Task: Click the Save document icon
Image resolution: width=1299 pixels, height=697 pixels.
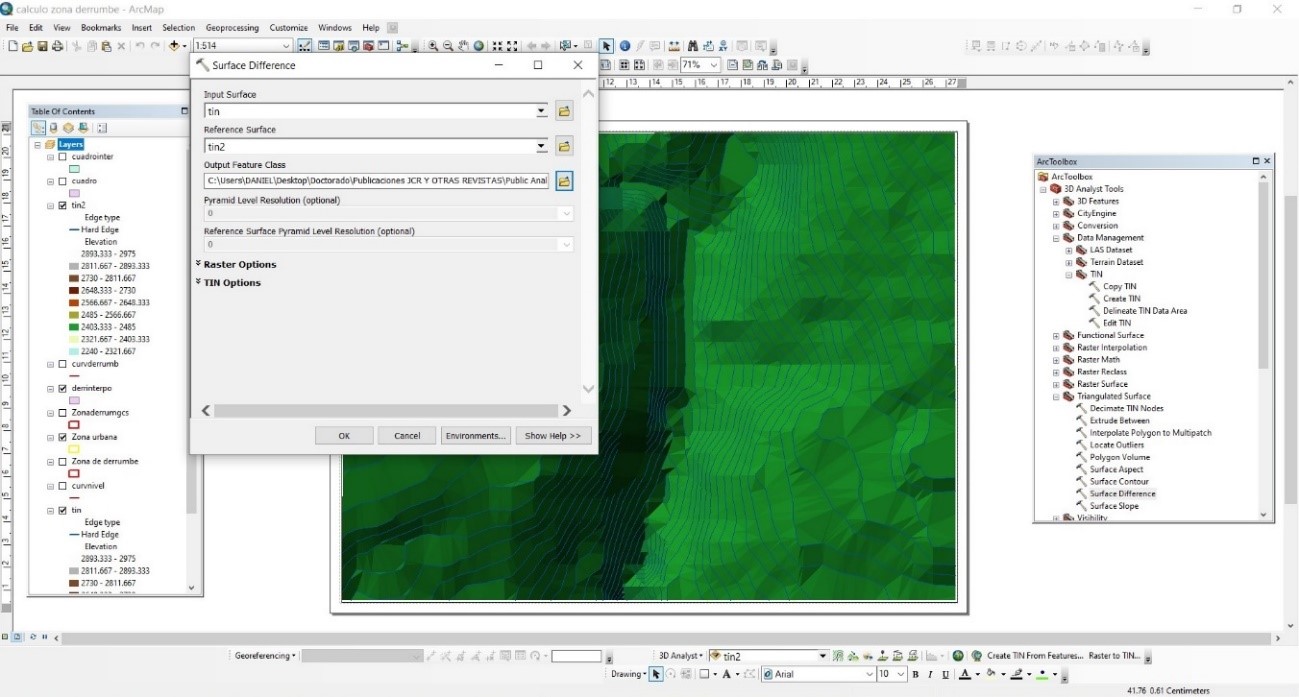Action: click(x=43, y=46)
